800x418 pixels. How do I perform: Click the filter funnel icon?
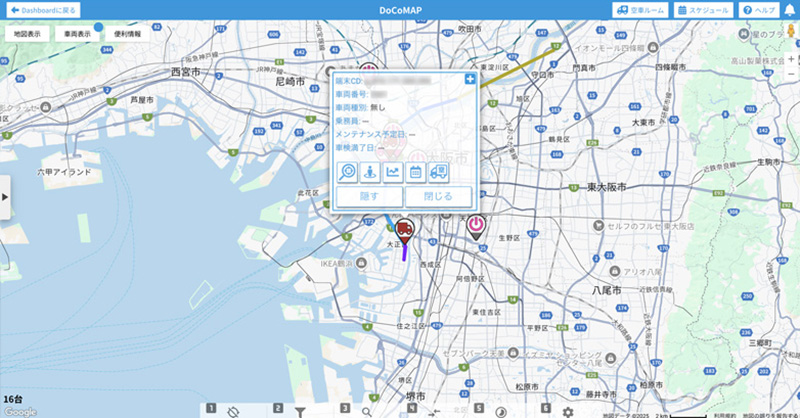[299, 411]
